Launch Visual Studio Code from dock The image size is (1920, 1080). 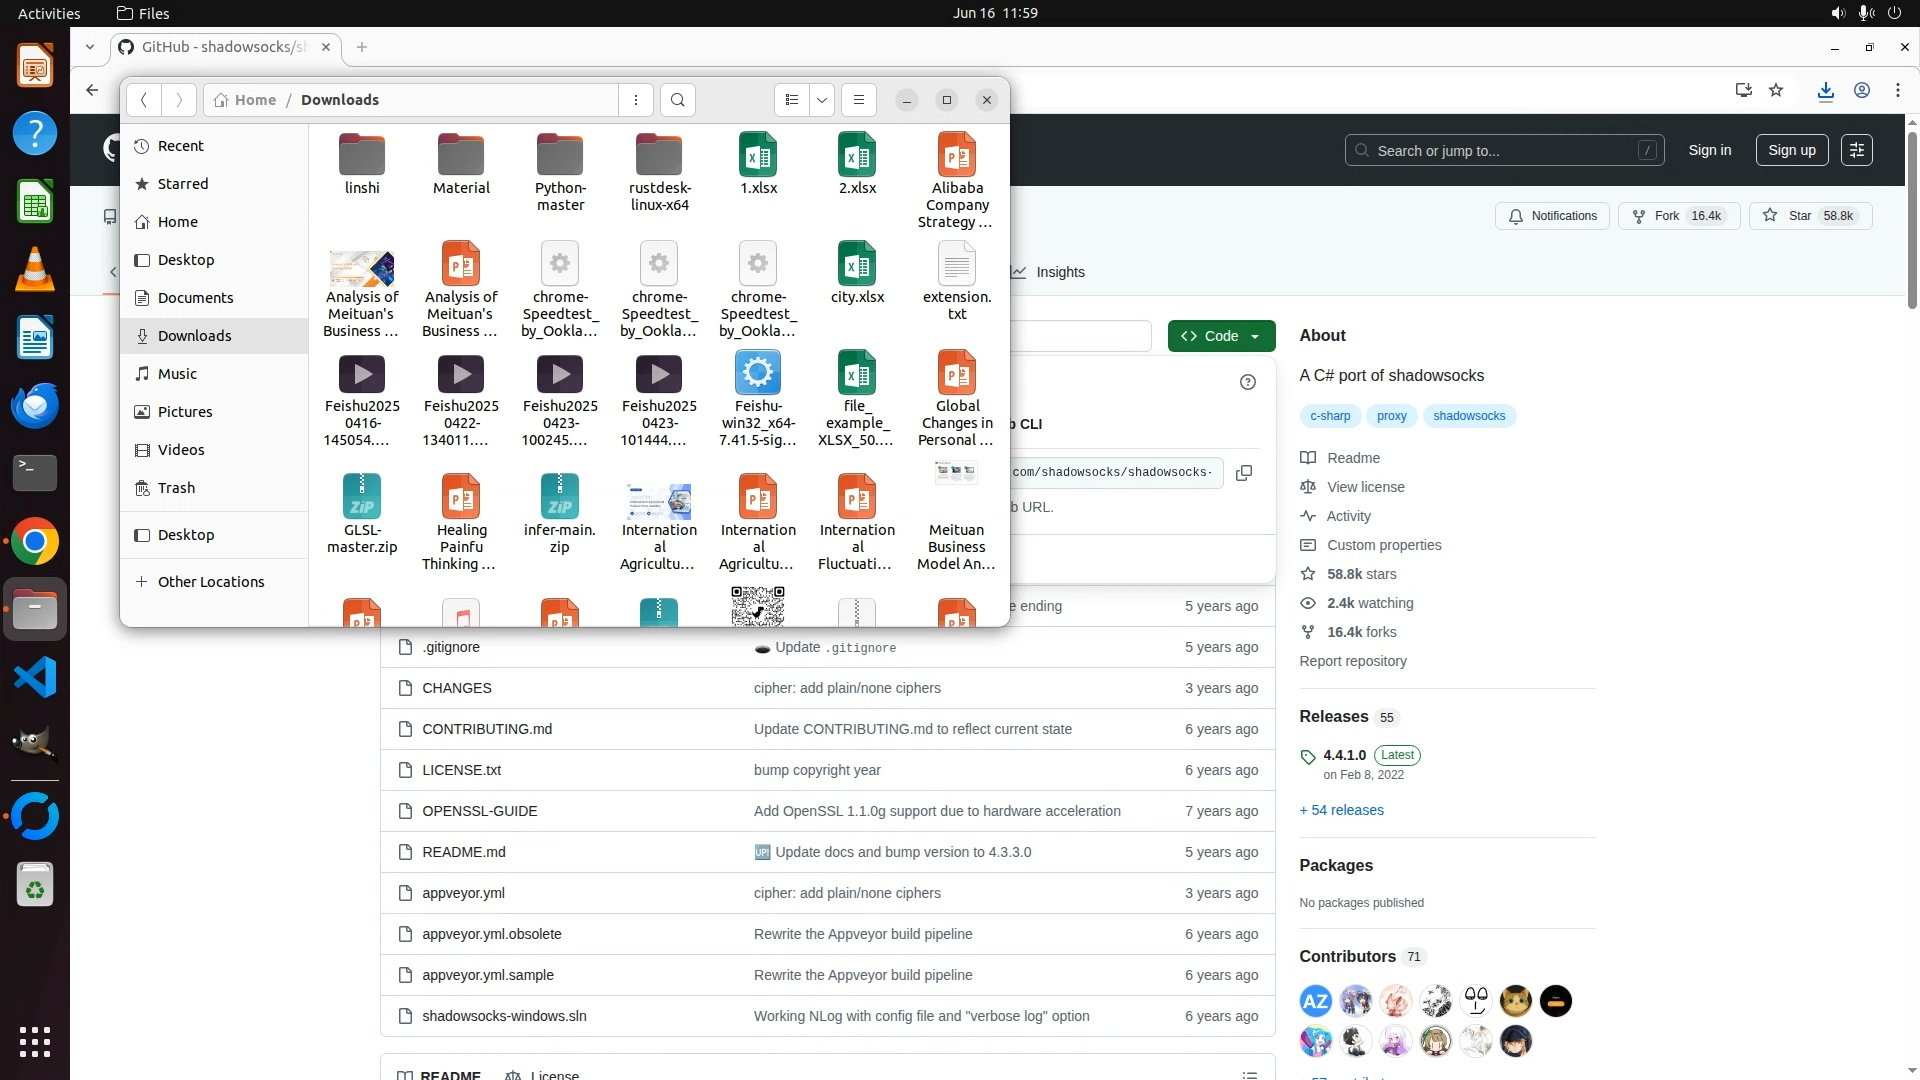coord(35,678)
